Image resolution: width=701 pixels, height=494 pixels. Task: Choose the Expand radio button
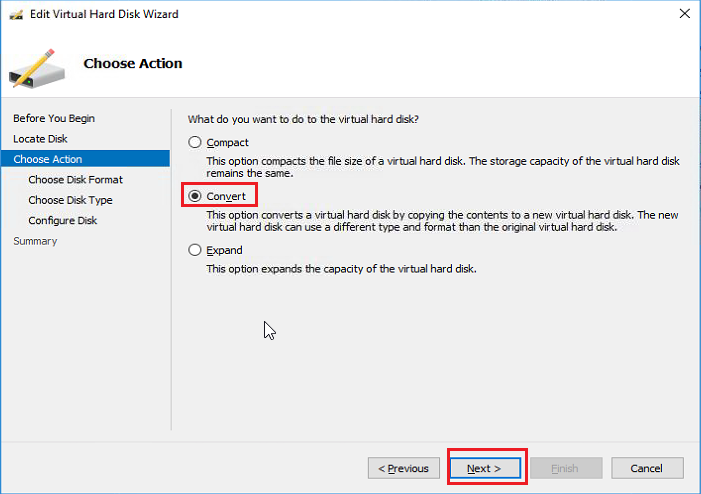click(195, 250)
